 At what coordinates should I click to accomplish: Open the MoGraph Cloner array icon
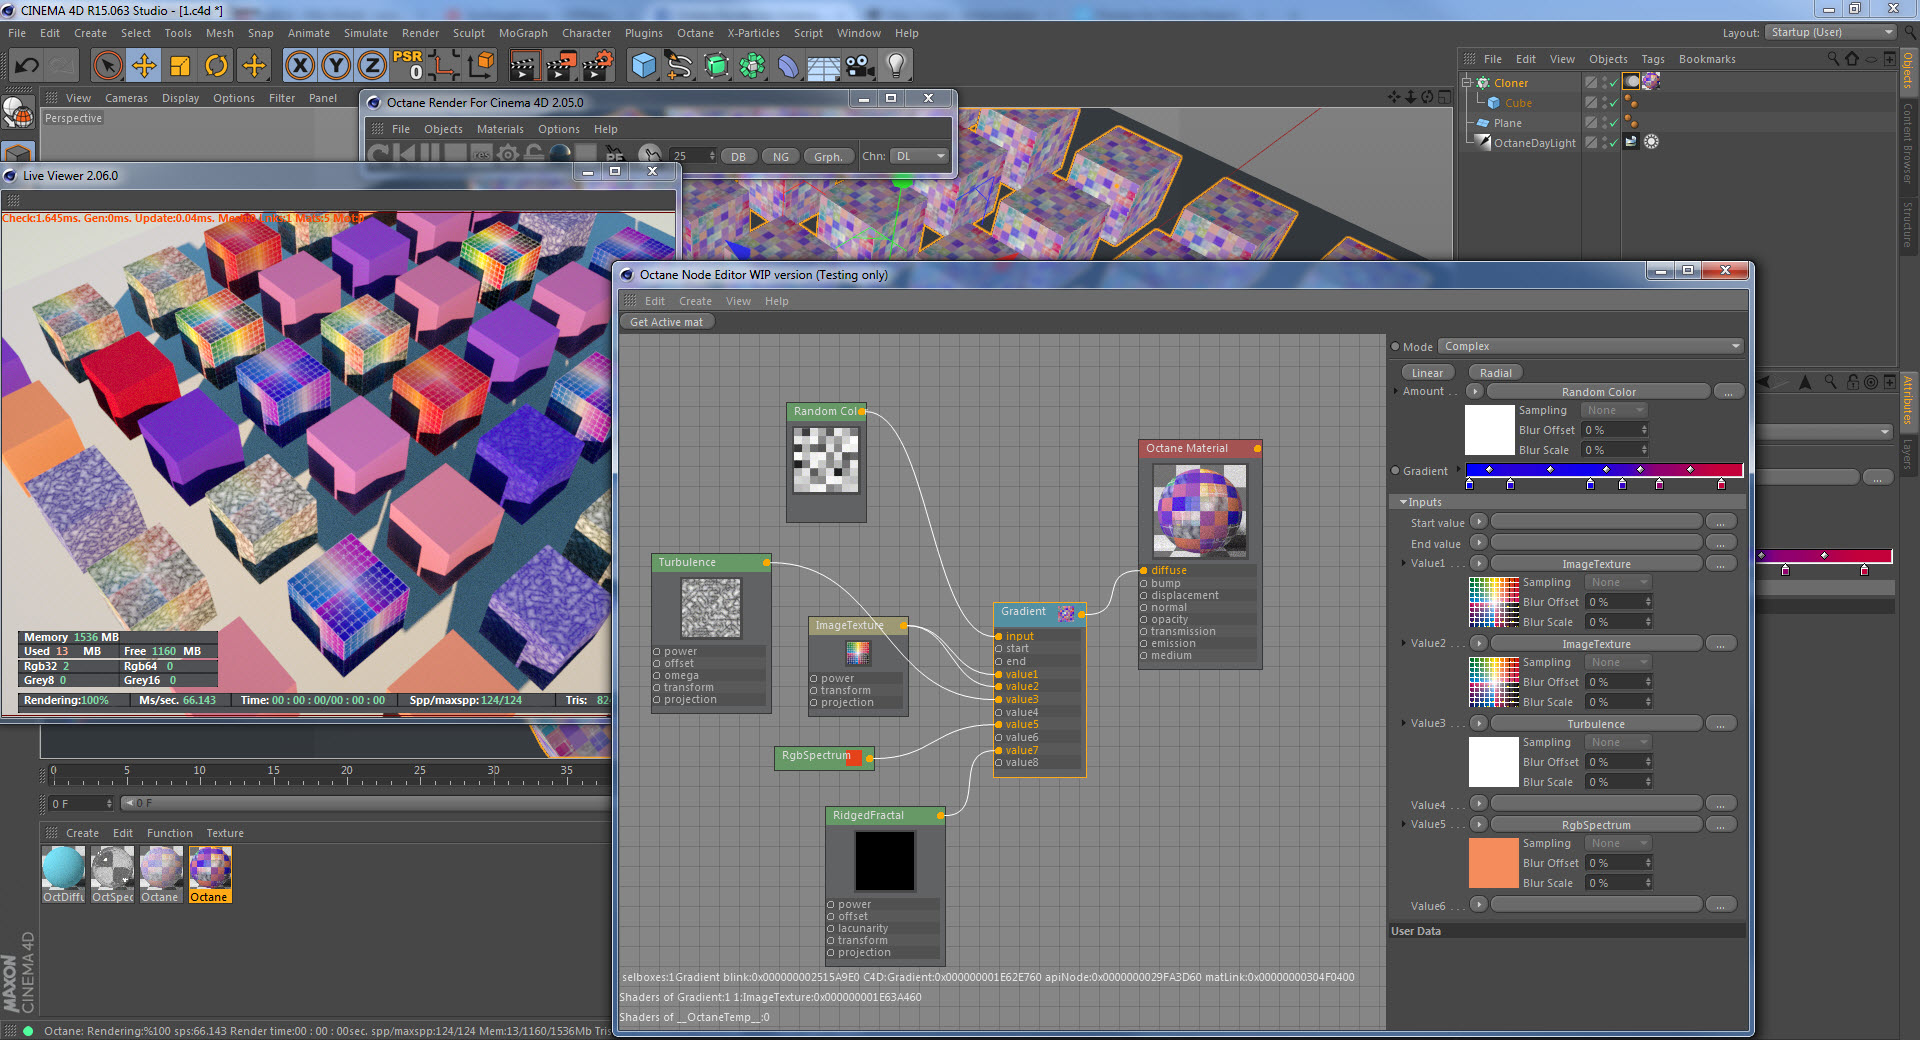tap(752, 66)
